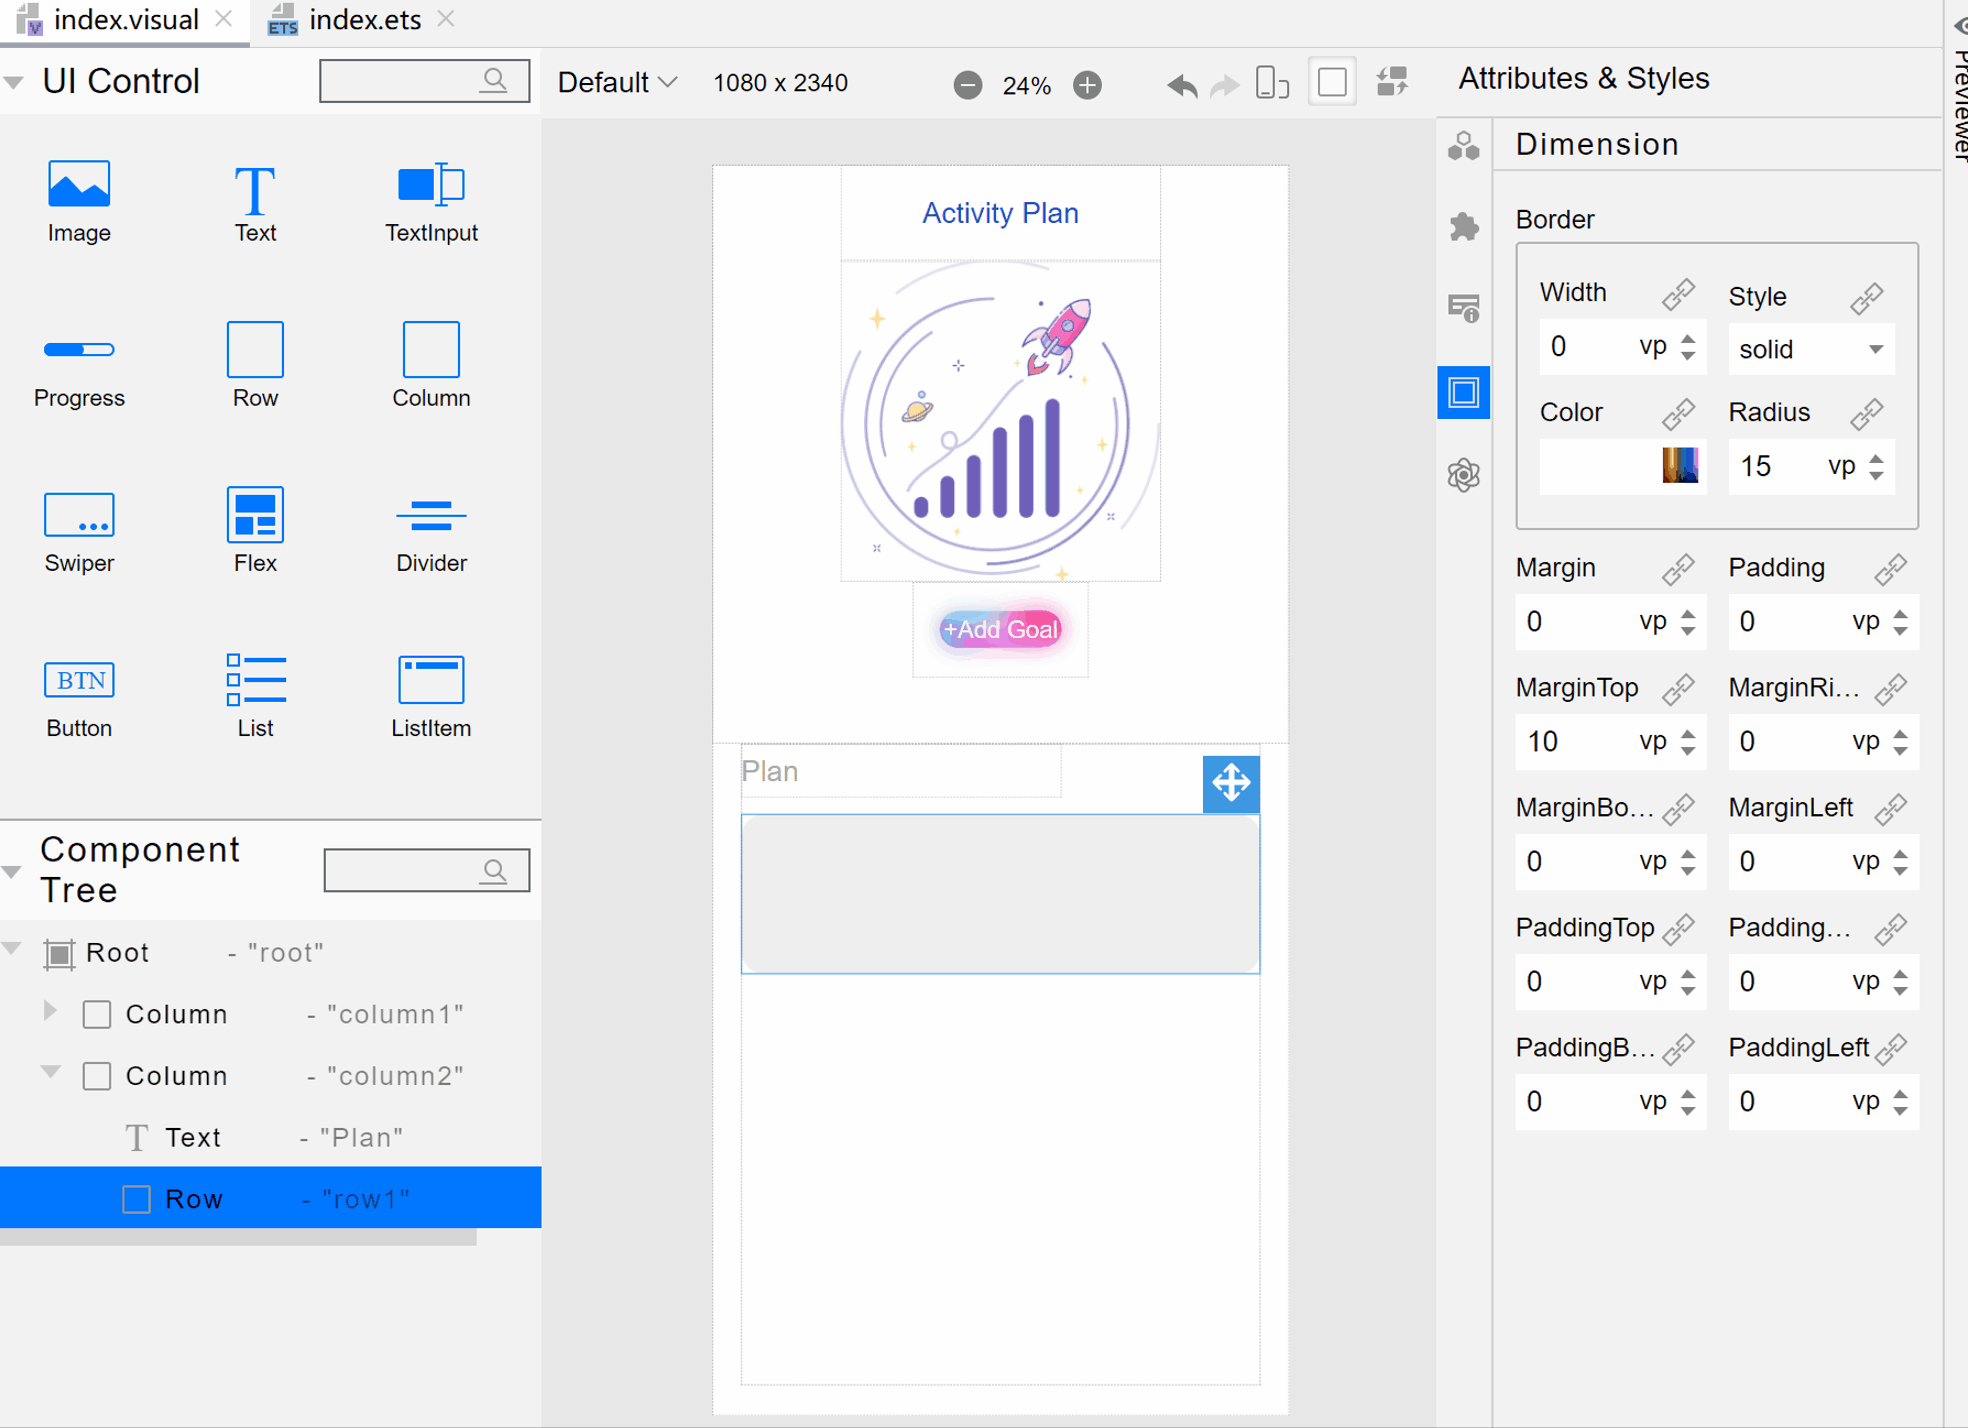Click the +Add Goal button
This screenshot has height=1428, width=1968.
pyautogui.click(x=1000, y=629)
